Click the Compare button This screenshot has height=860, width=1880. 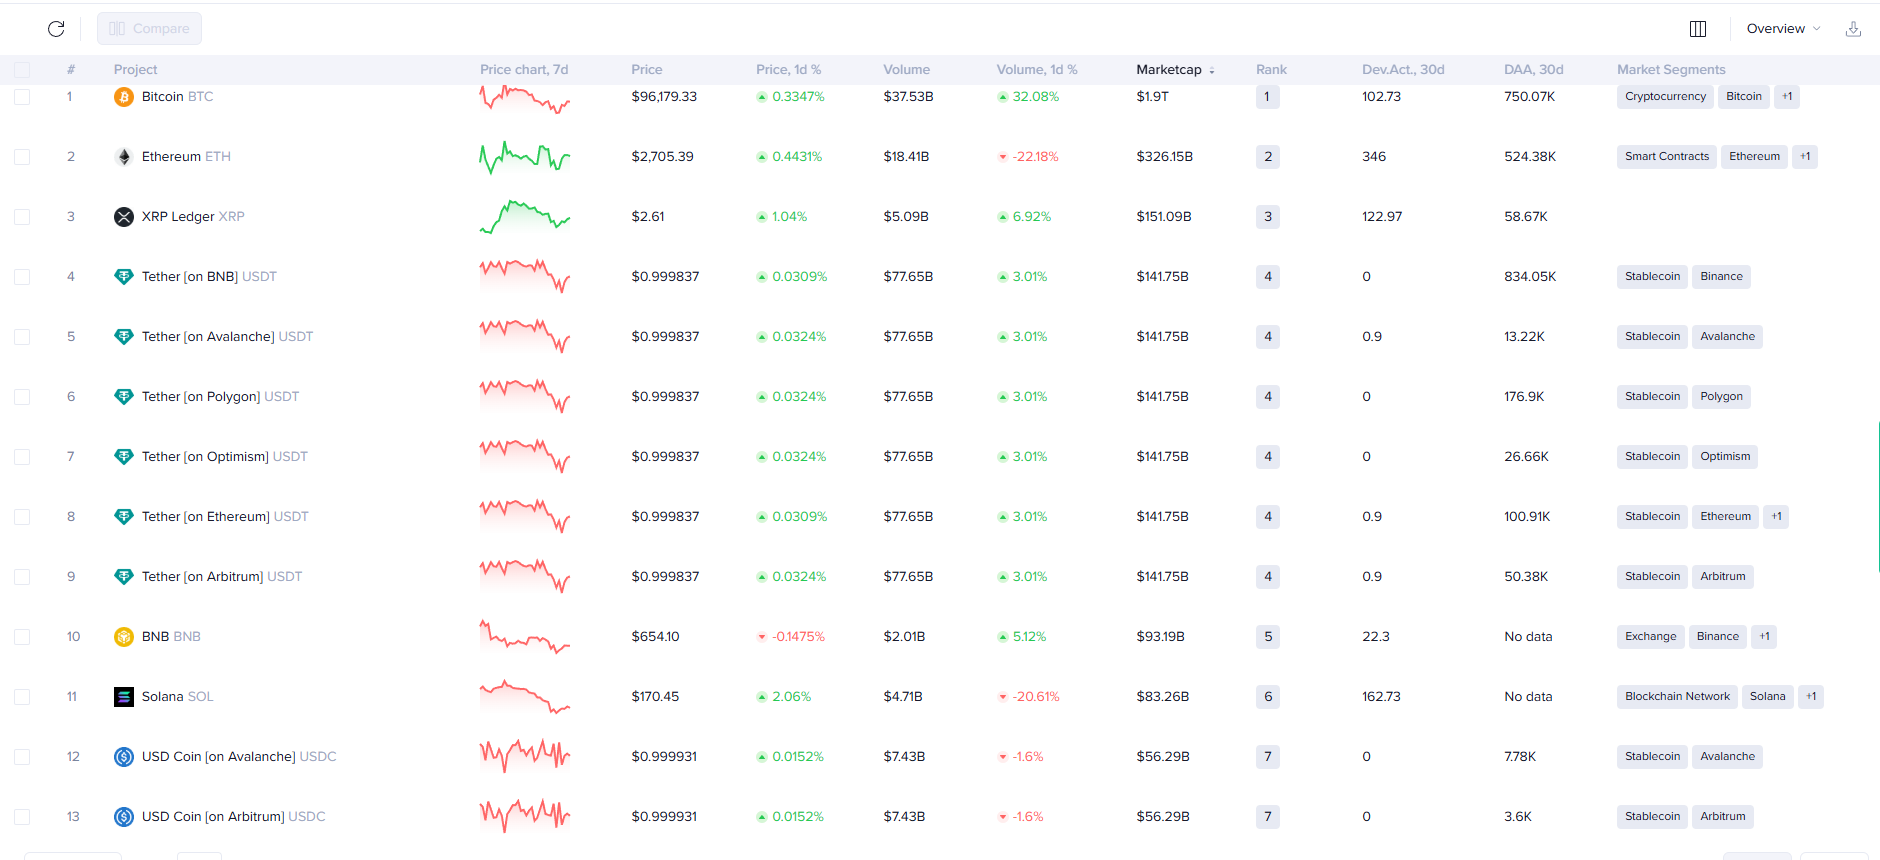149,29
